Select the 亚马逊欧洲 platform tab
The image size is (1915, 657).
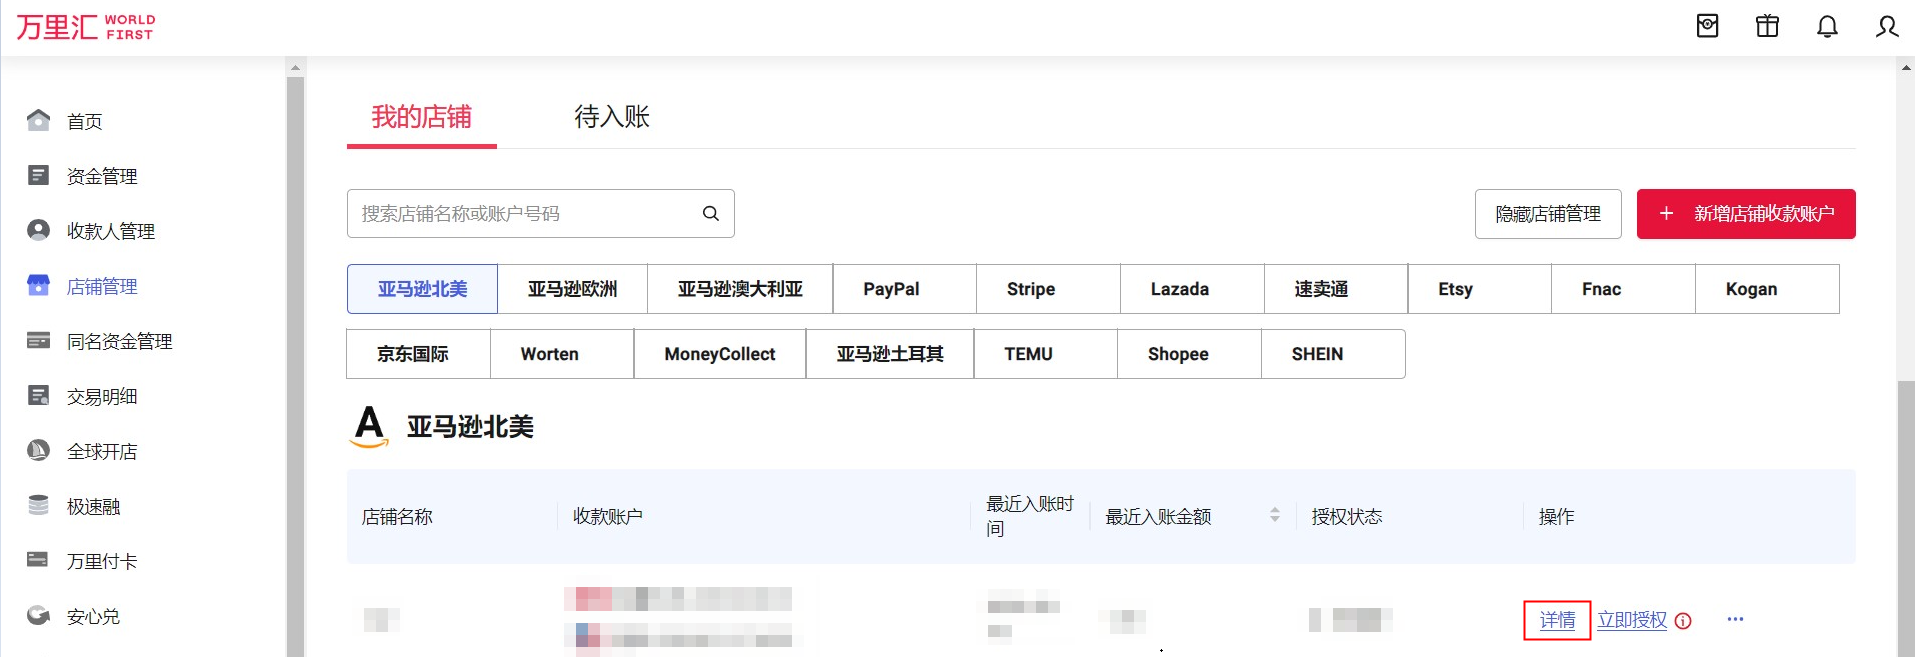pos(572,289)
